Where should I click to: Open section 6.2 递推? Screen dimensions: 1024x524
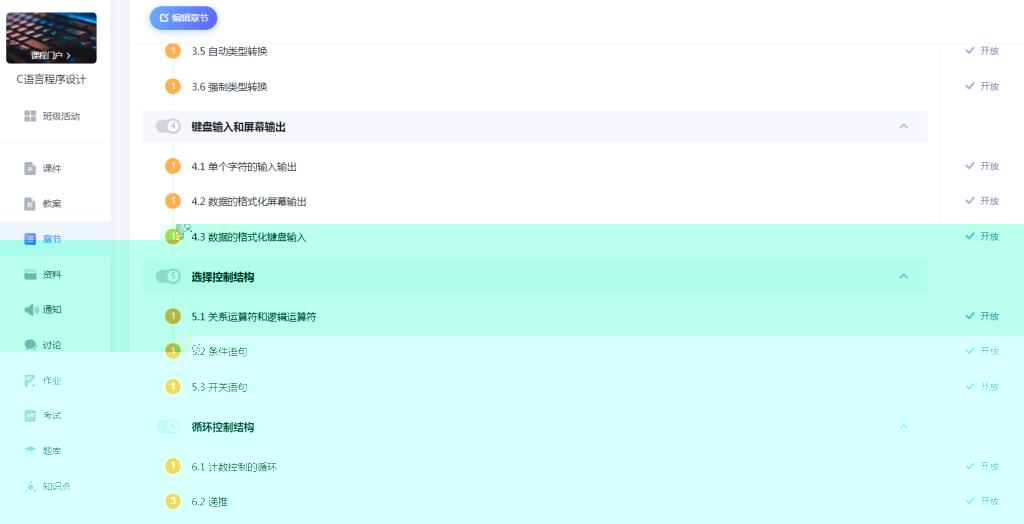coord(210,502)
